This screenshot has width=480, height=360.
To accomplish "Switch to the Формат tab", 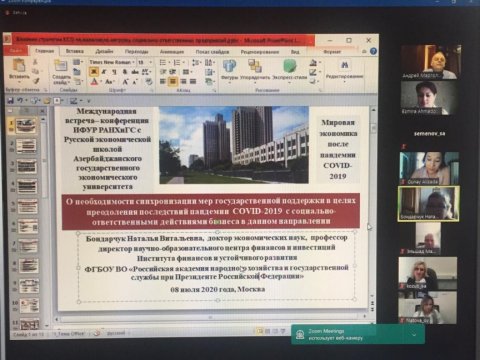I will click(x=332, y=52).
